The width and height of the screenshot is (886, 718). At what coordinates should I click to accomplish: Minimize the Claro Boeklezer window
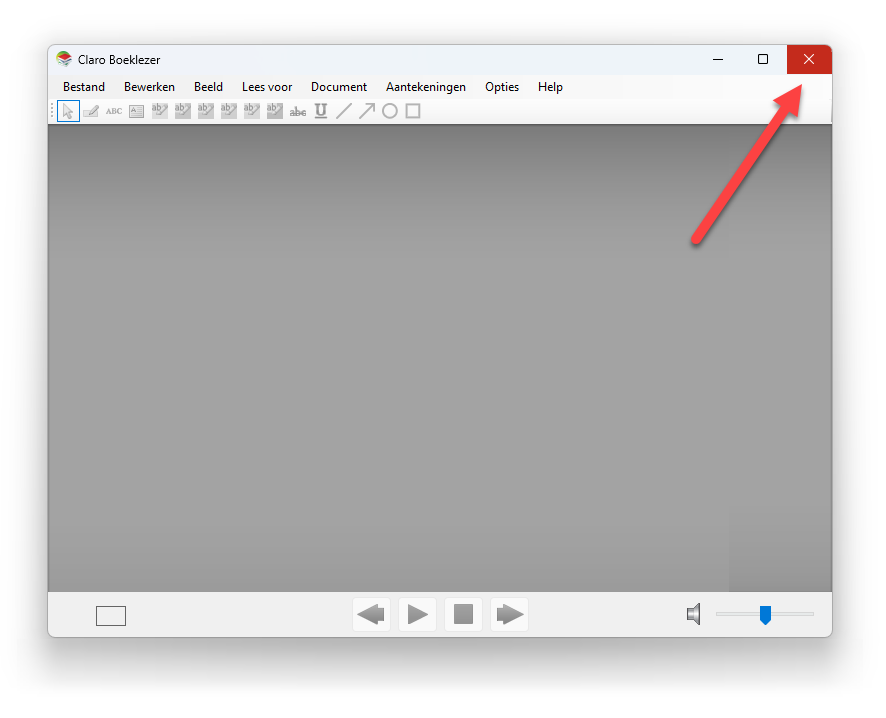(x=718, y=59)
